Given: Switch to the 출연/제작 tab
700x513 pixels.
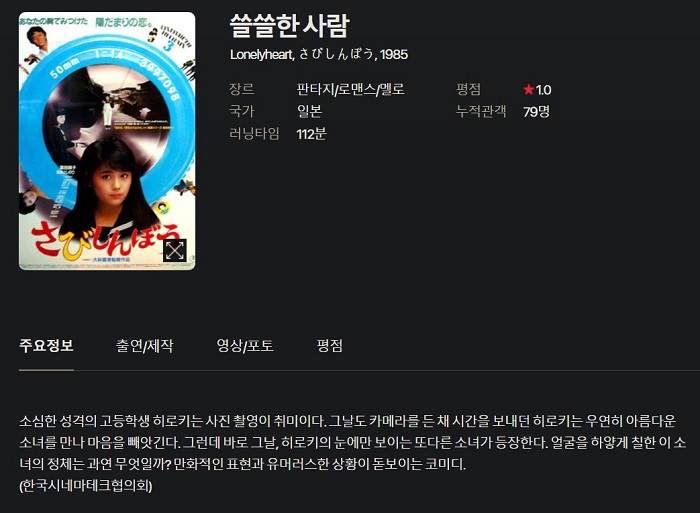Looking at the screenshot, I should [x=144, y=346].
